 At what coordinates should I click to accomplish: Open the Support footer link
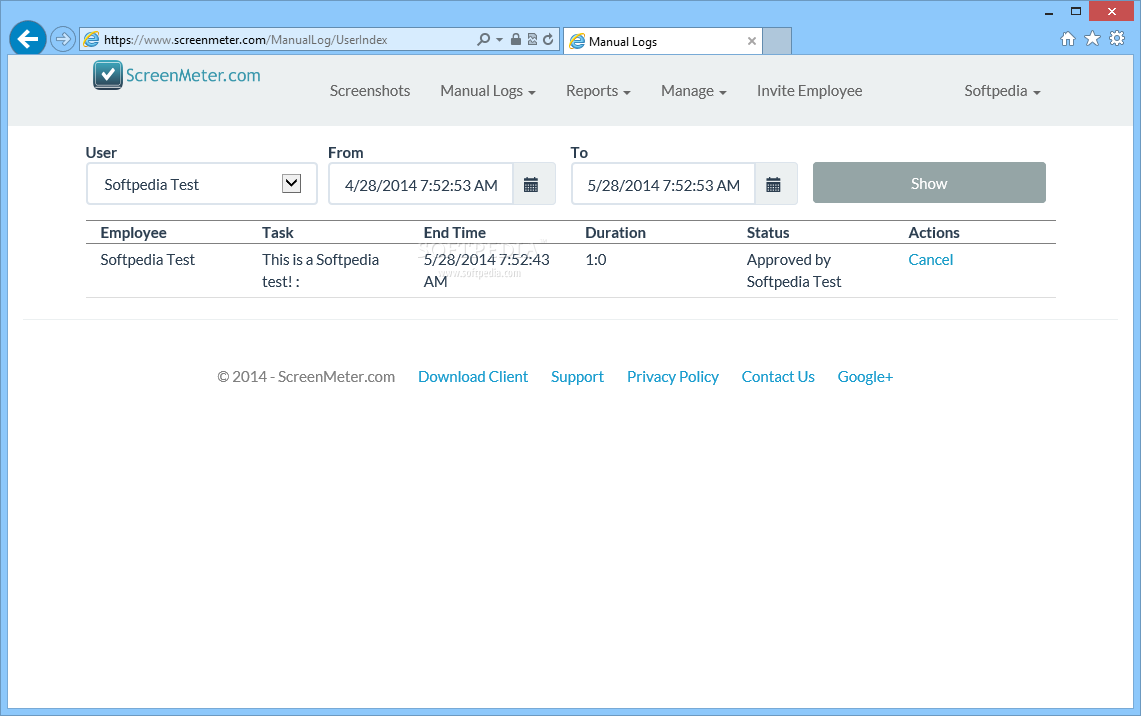577,377
